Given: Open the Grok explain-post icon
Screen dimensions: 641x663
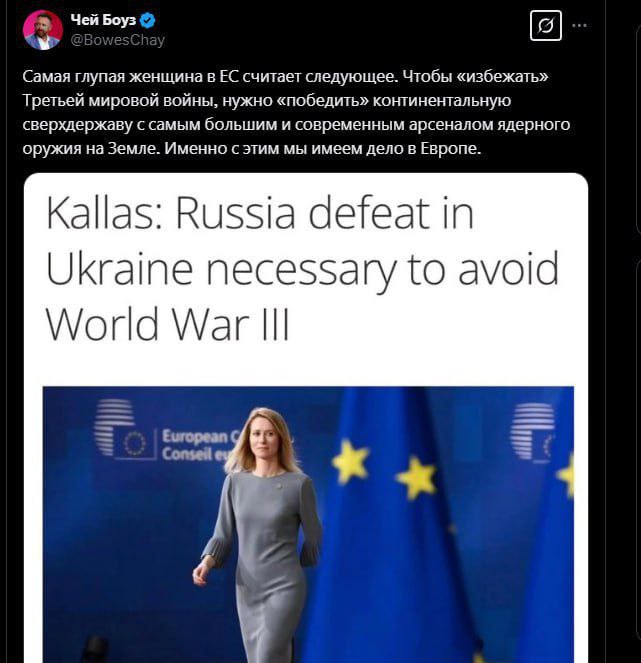Looking at the screenshot, I should pyautogui.click(x=545, y=26).
